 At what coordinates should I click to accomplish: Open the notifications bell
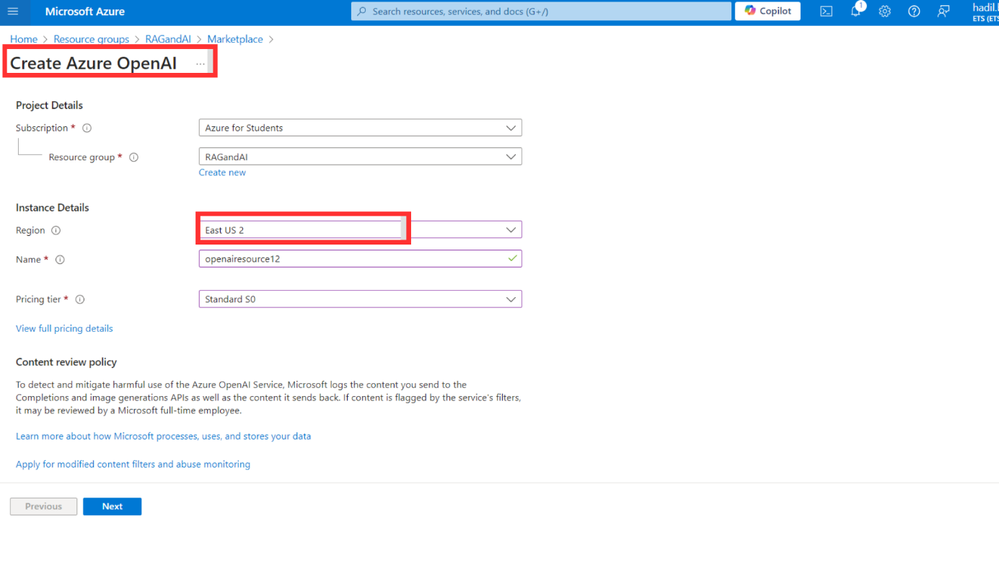856,11
